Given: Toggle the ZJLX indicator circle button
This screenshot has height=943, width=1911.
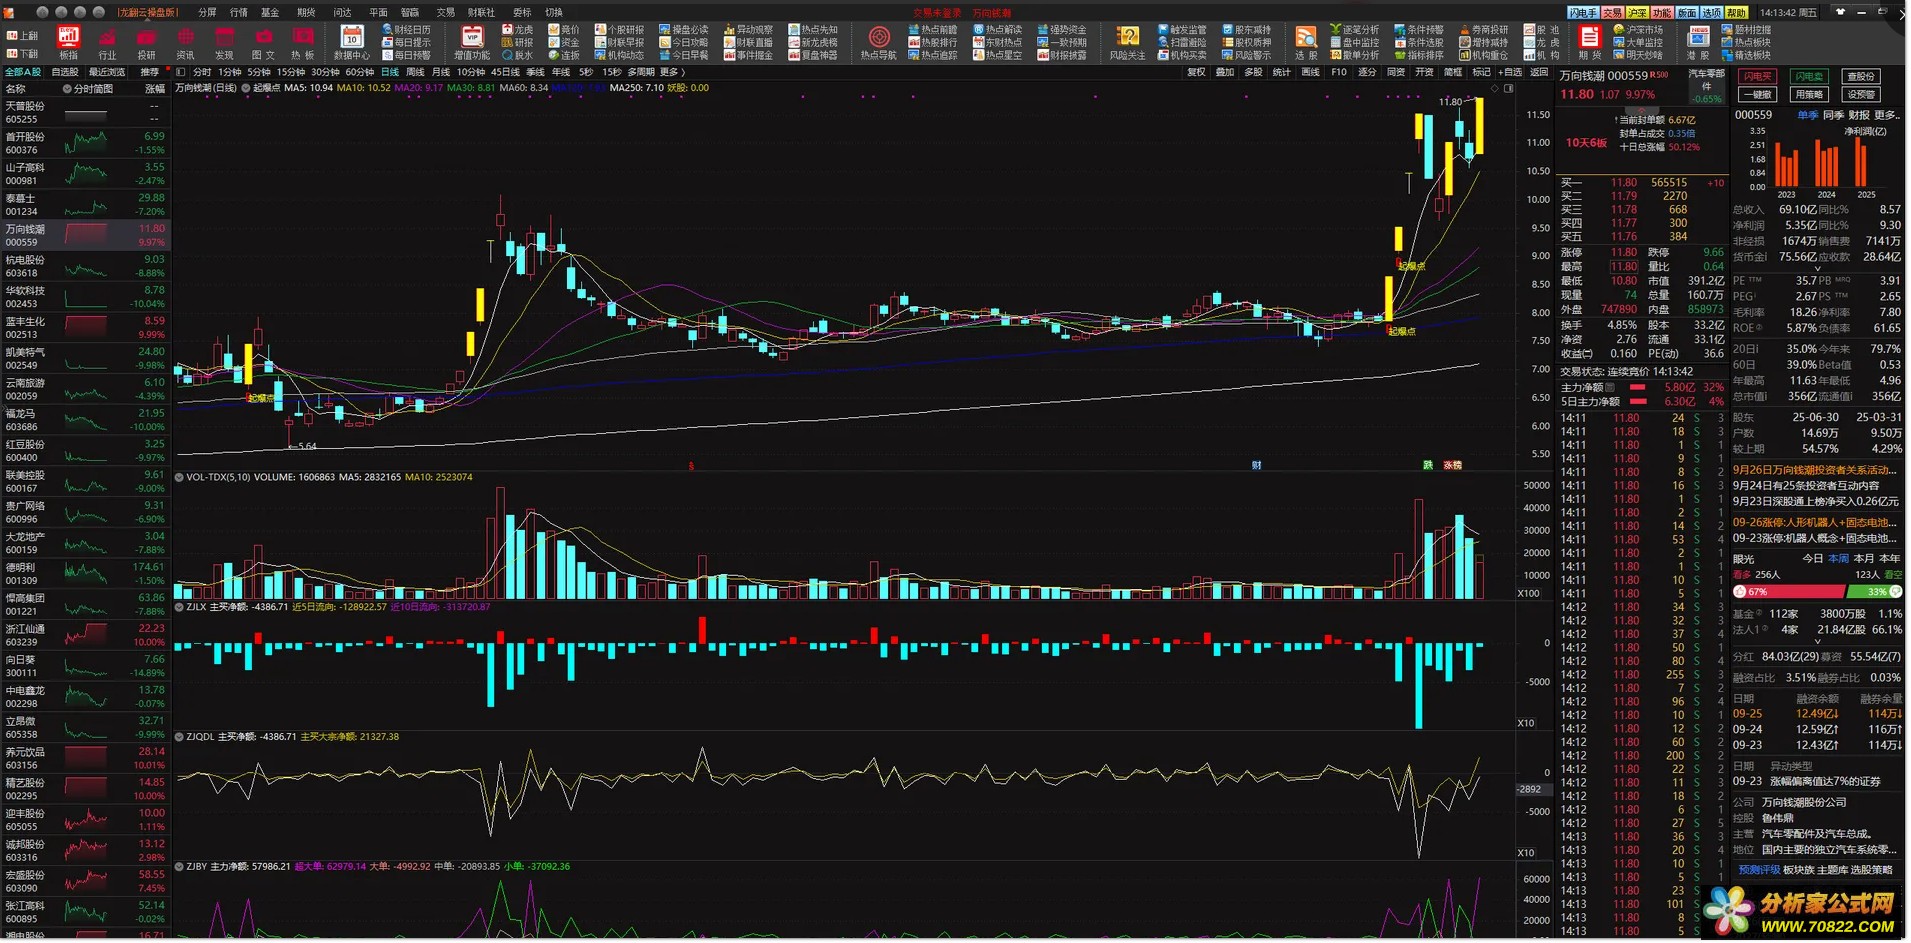Looking at the screenshot, I should pos(180,607).
